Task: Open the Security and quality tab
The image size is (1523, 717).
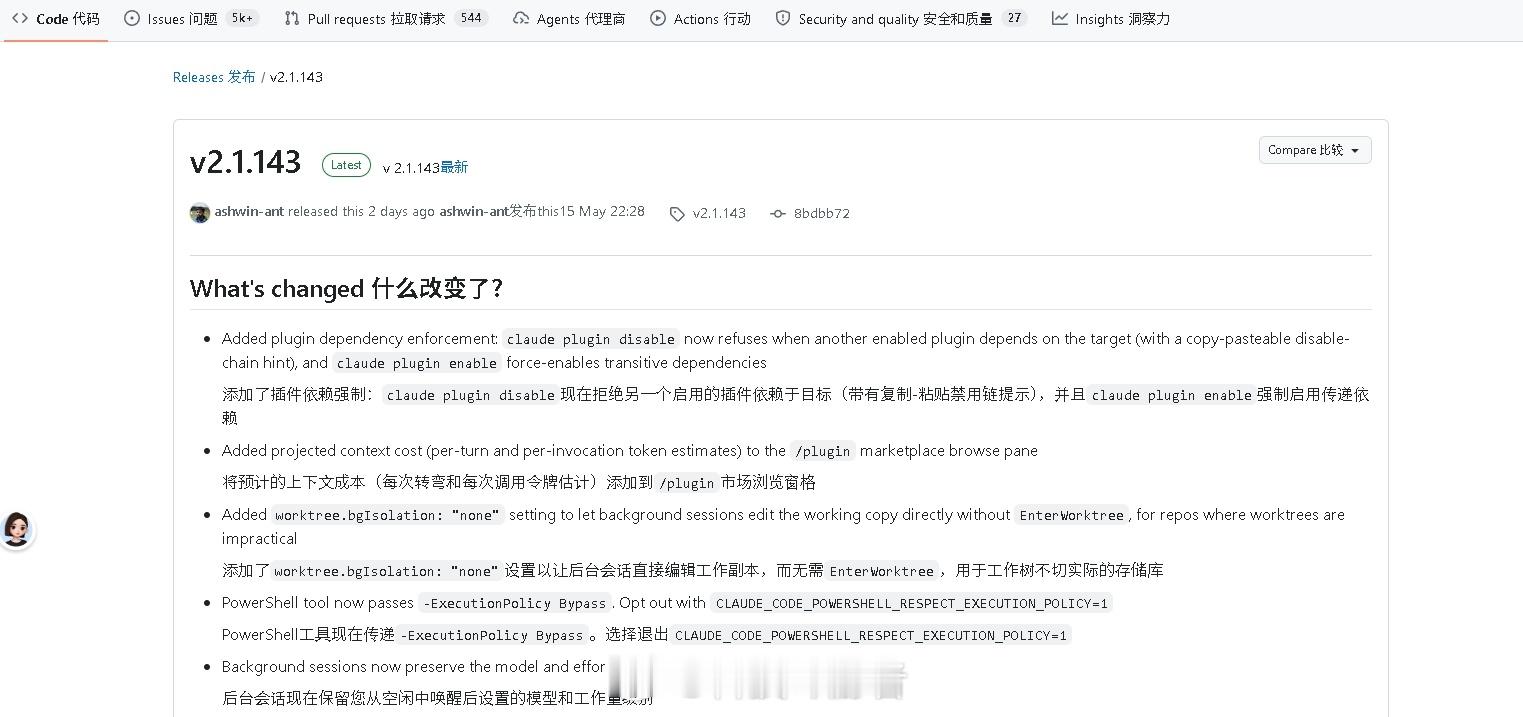Action: click(x=901, y=18)
